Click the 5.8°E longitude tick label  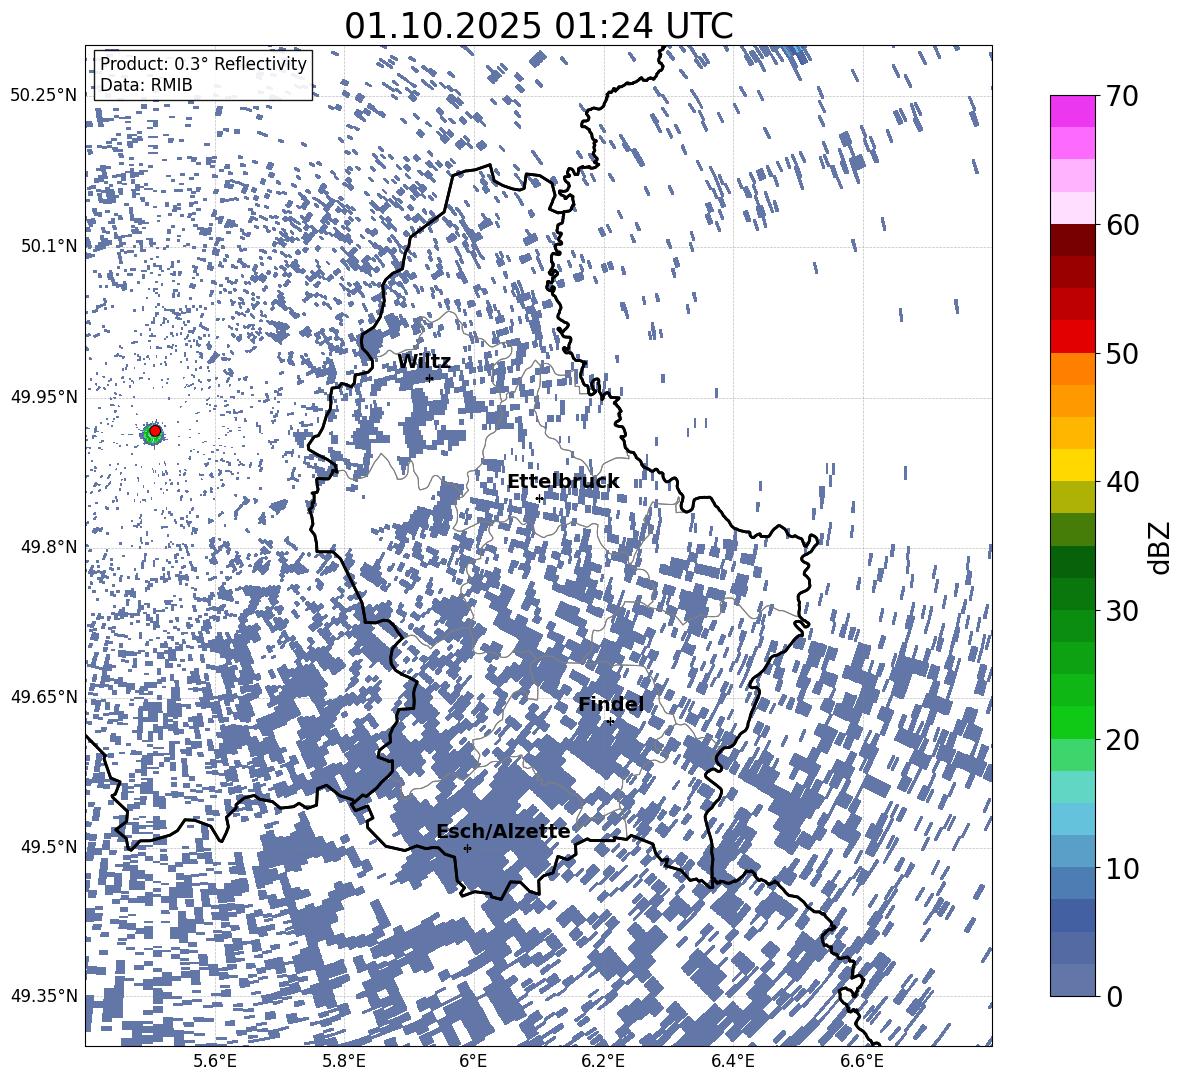(x=344, y=1061)
